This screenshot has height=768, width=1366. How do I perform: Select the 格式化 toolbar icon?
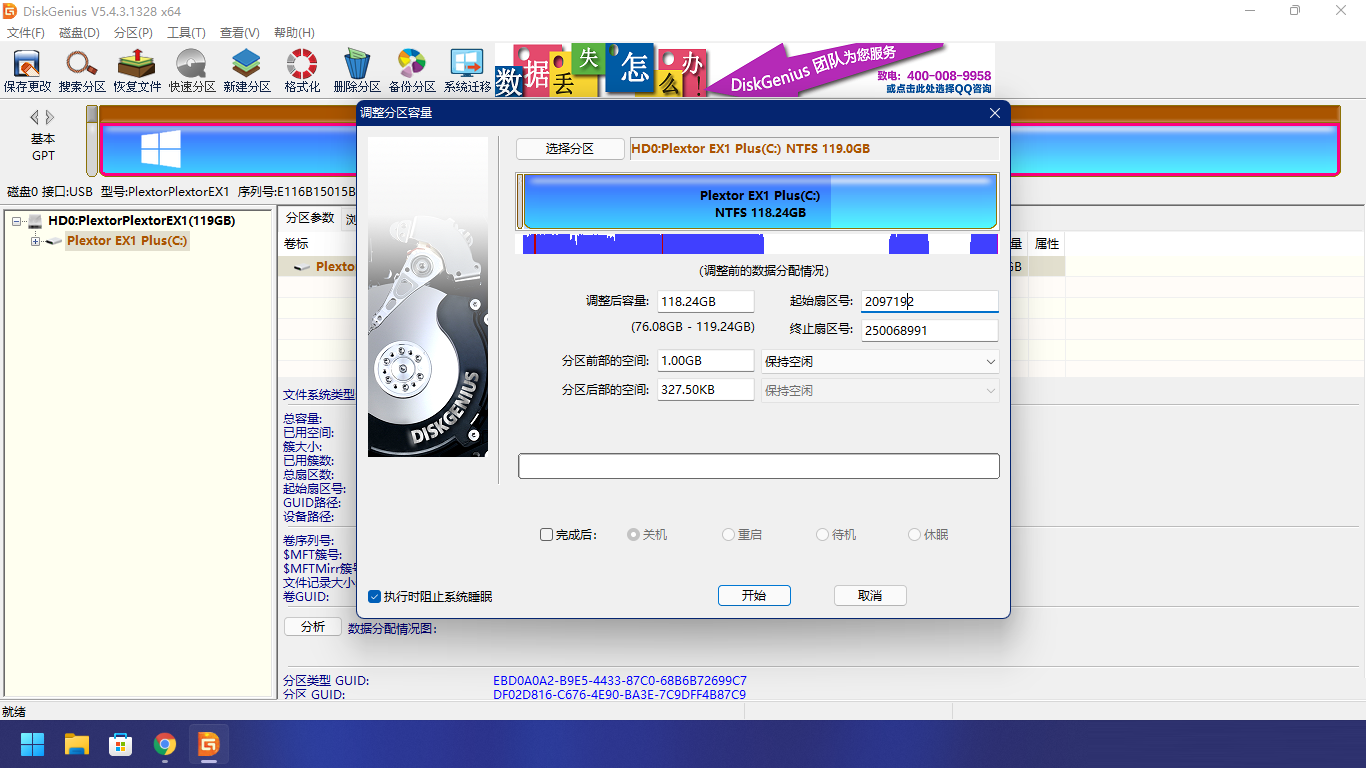(x=302, y=71)
